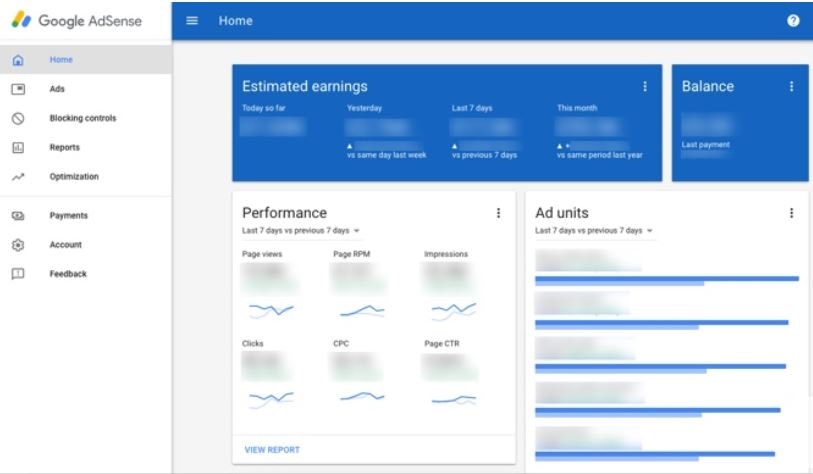Click the This month earnings label
Screen dimensions: 813x474
point(577,108)
